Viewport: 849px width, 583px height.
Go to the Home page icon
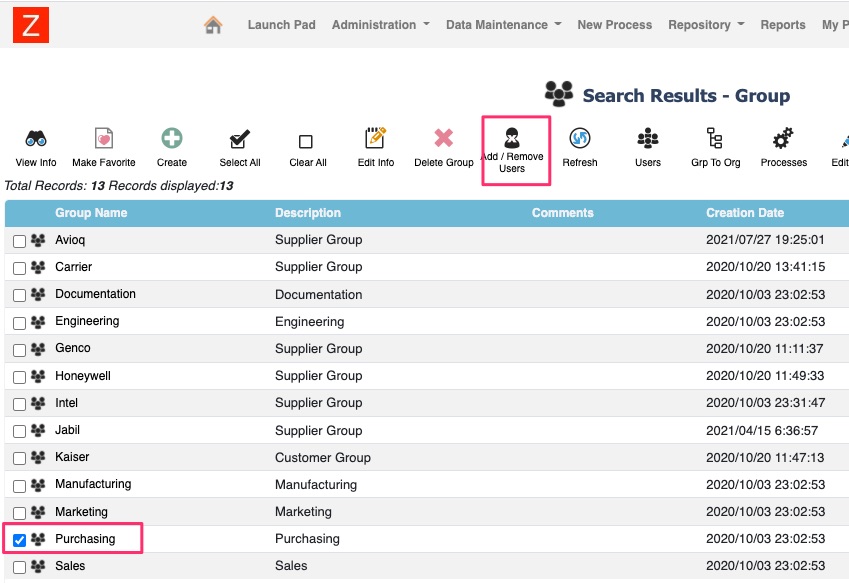213,25
